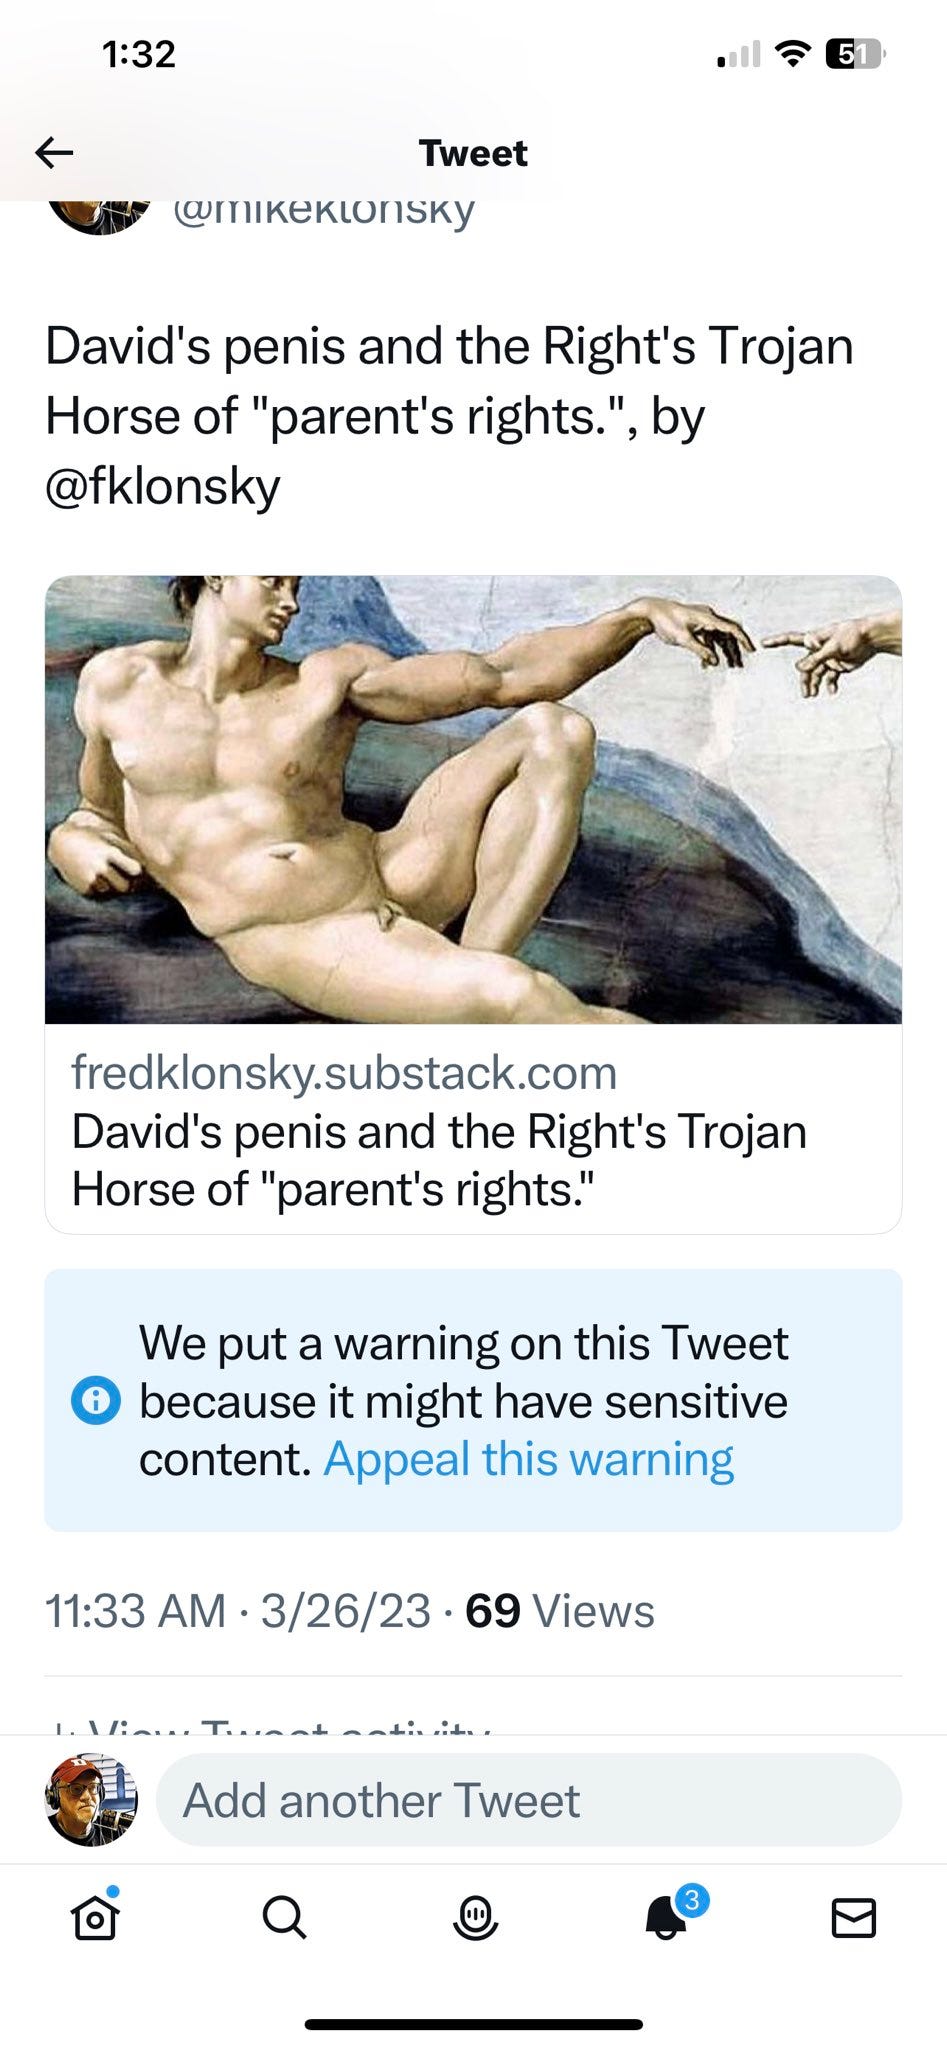
Task: Tap the @fklonsky mention in tweet
Action: coord(163,487)
